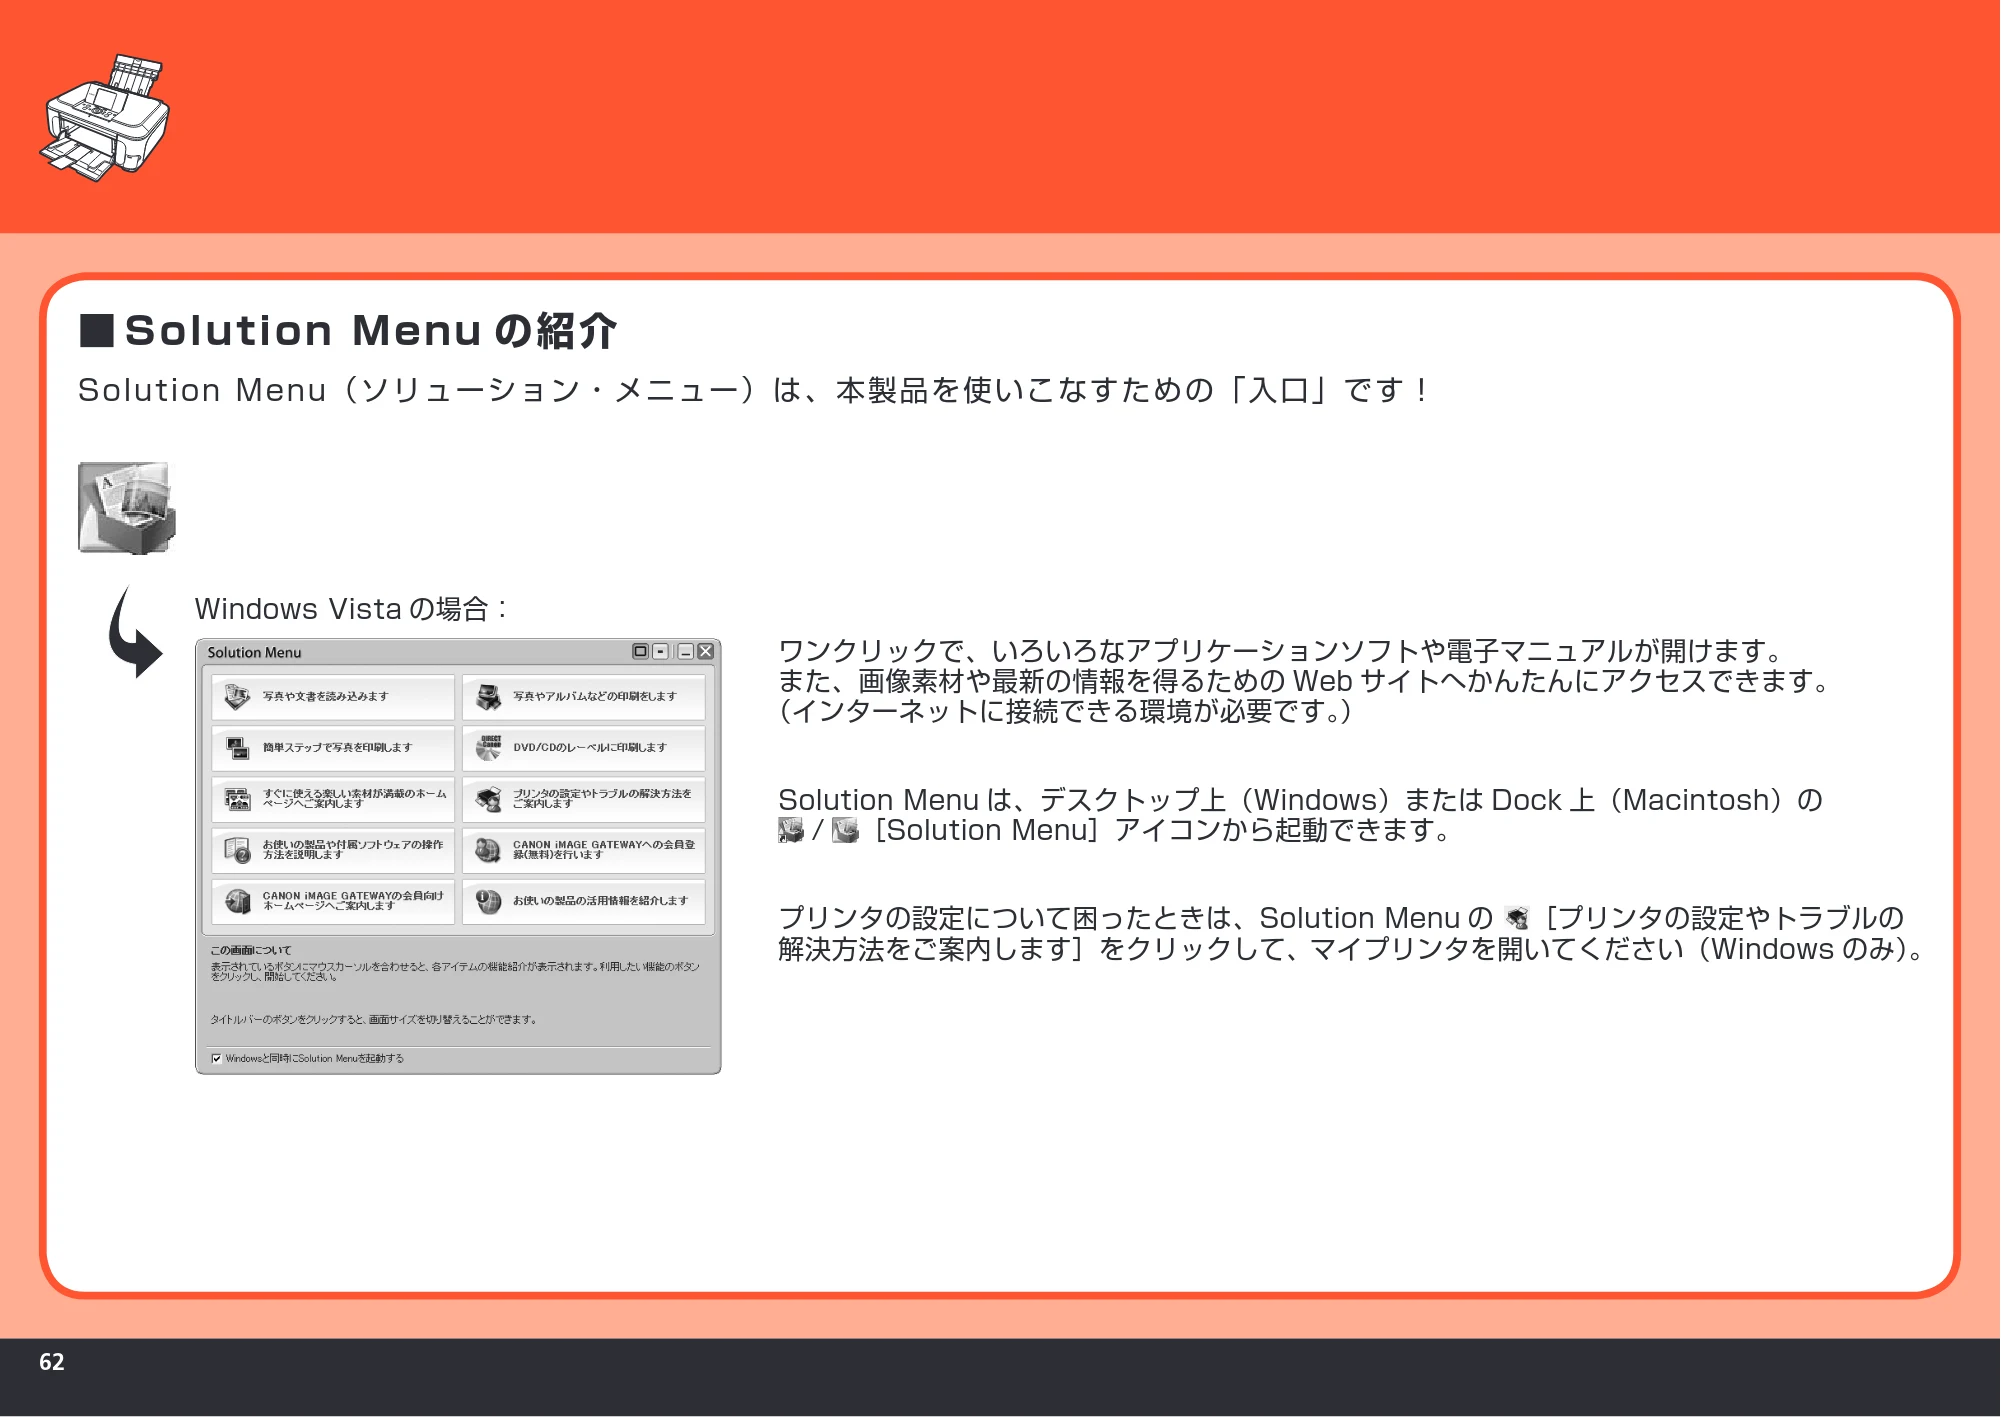Click the large Solution Menu desktop icon
This screenshot has width=2001, height=1417.
pyautogui.click(x=127, y=507)
